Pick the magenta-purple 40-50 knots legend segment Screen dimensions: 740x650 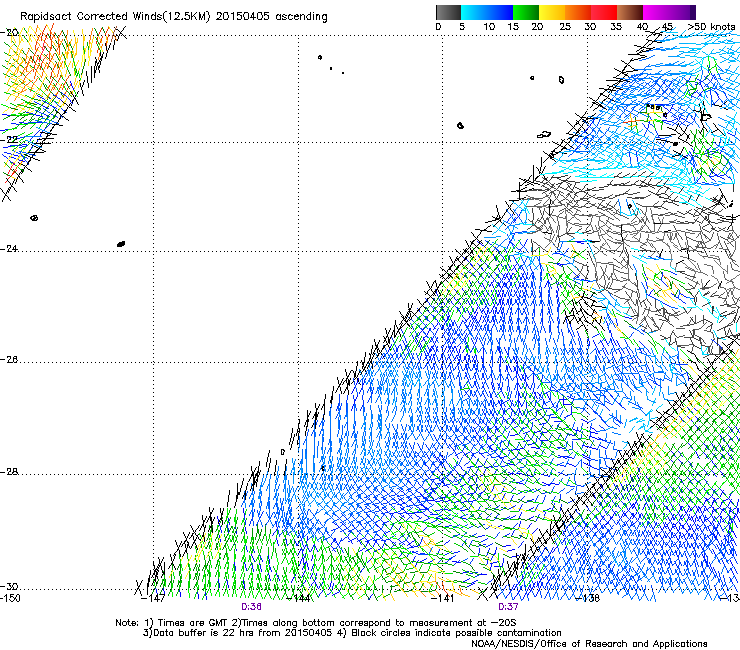coord(669,12)
